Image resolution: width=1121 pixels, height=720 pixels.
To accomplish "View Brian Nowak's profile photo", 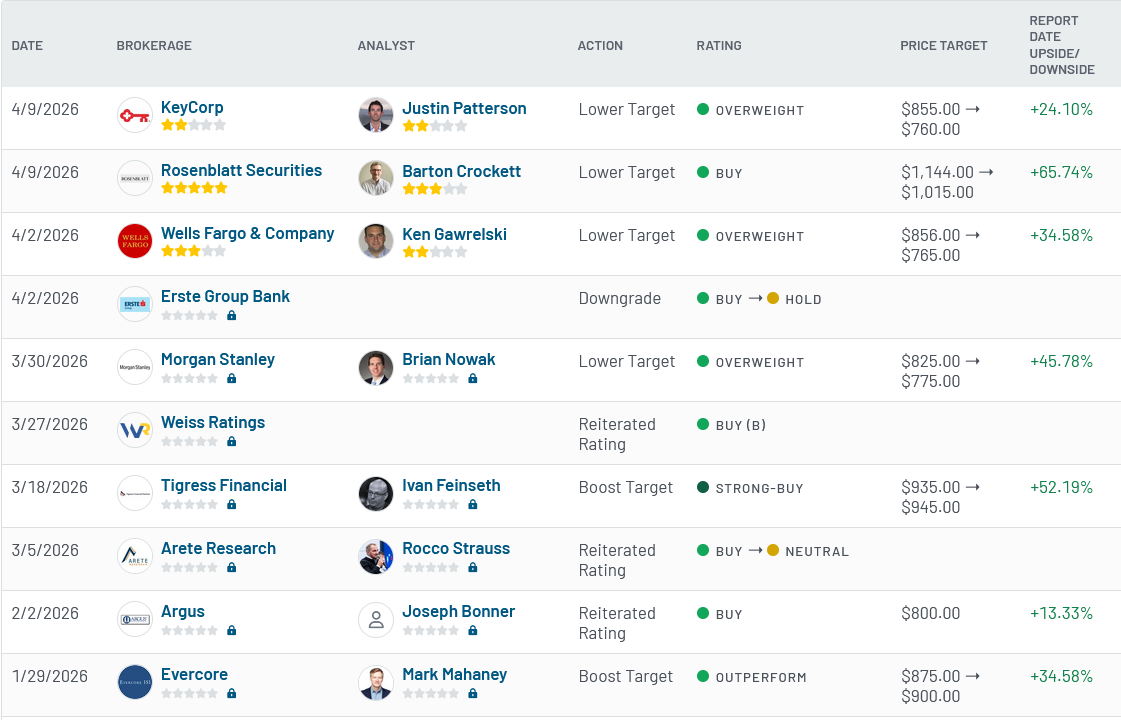I will tap(375, 367).
